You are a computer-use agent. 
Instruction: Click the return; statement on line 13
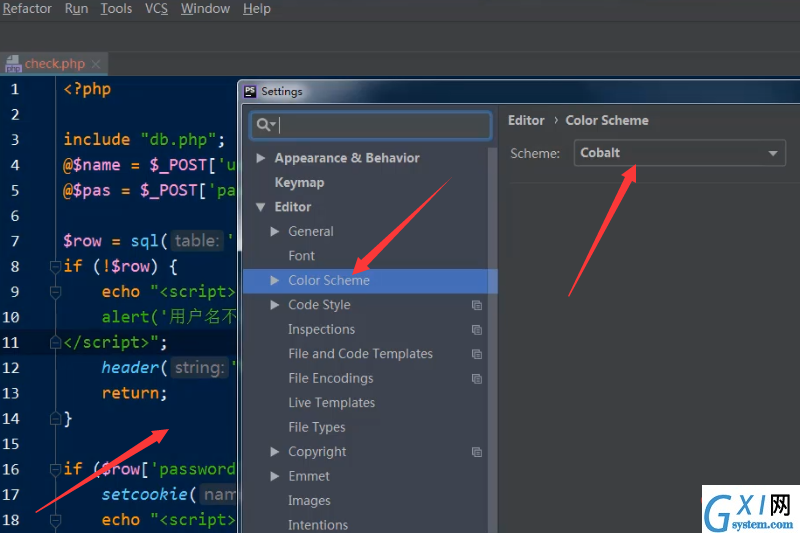134,393
